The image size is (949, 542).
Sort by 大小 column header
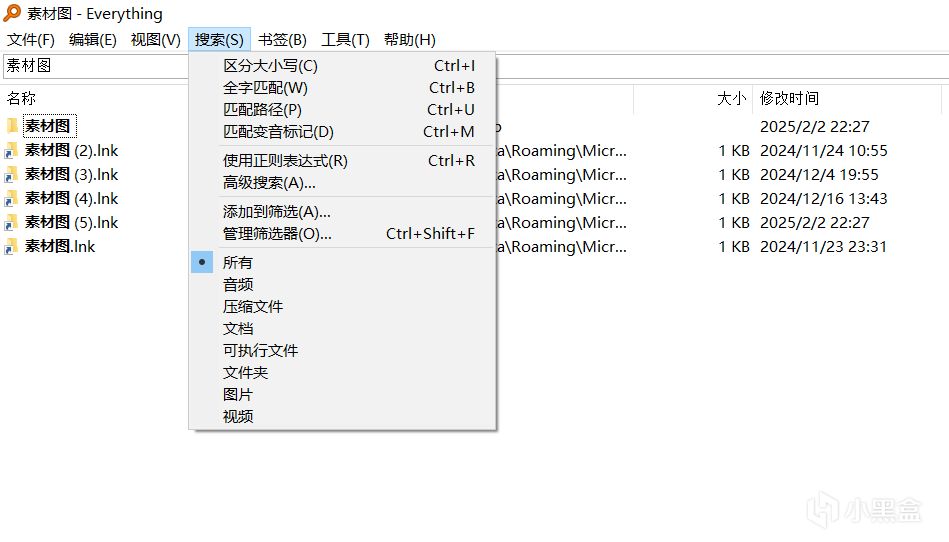pos(732,98)
